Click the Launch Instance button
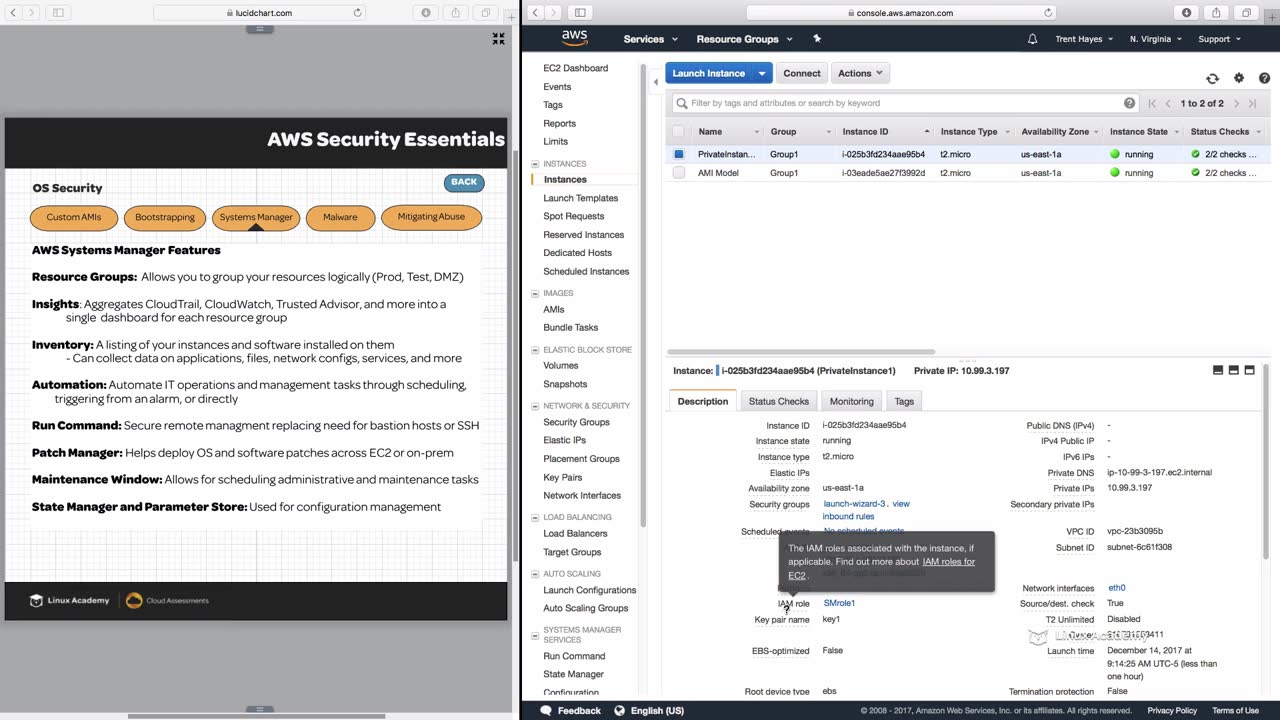This screenshot has height=720, width=1280. (x=709, y=73)
